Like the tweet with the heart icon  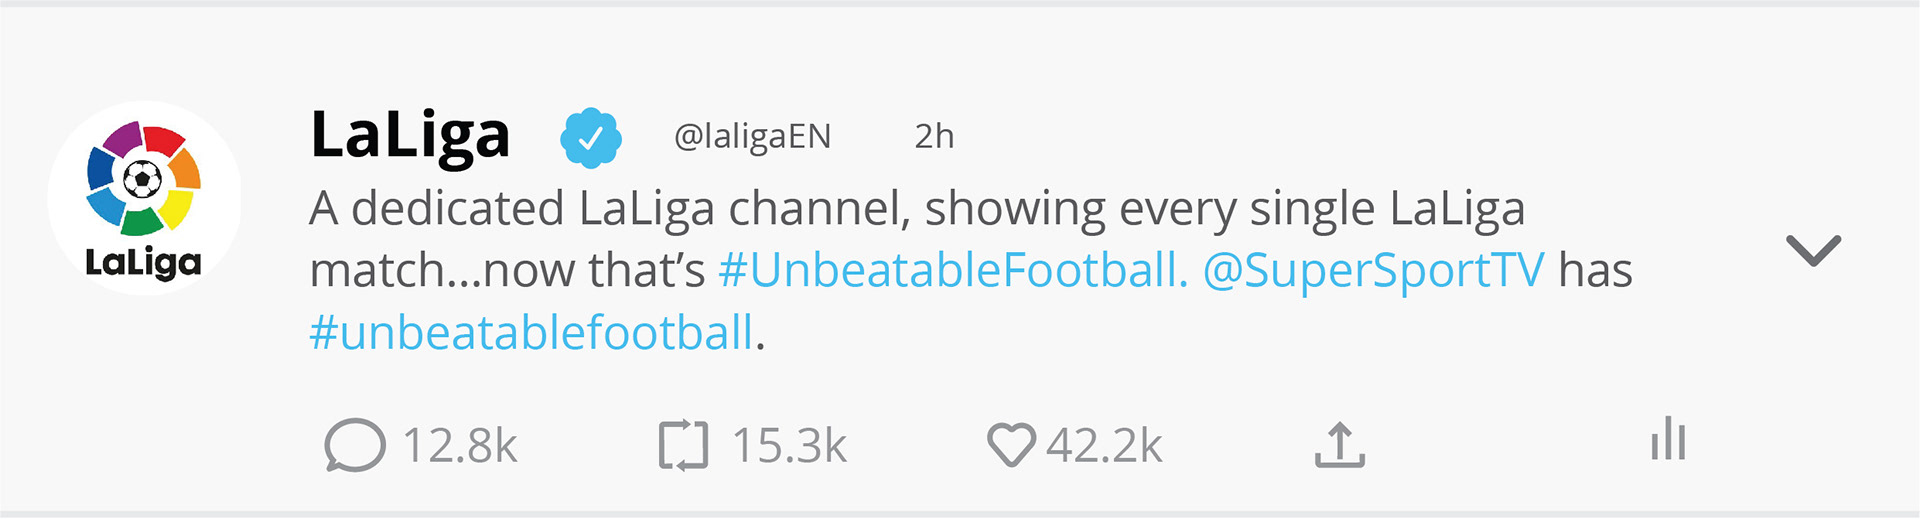tap(1011, 445)
